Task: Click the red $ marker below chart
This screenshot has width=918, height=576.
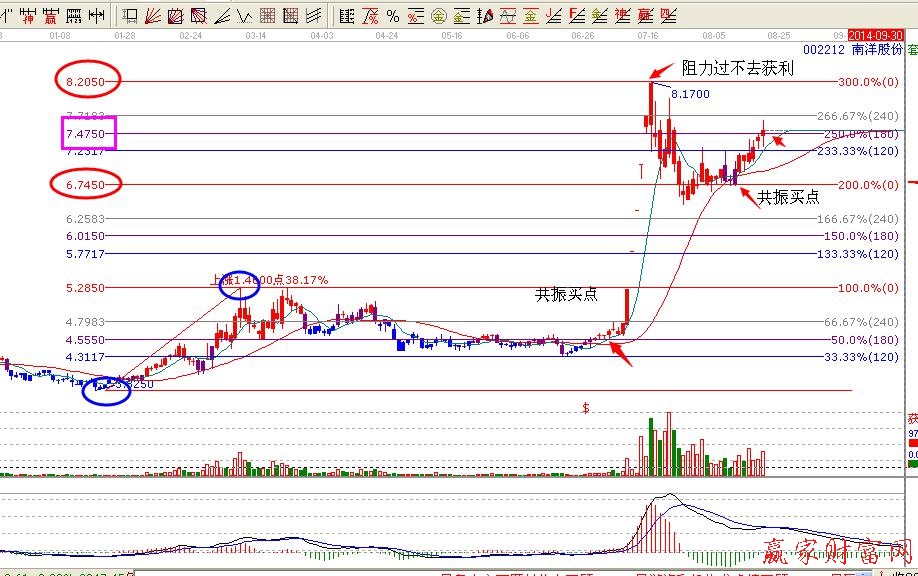Action: coord(586,407)
